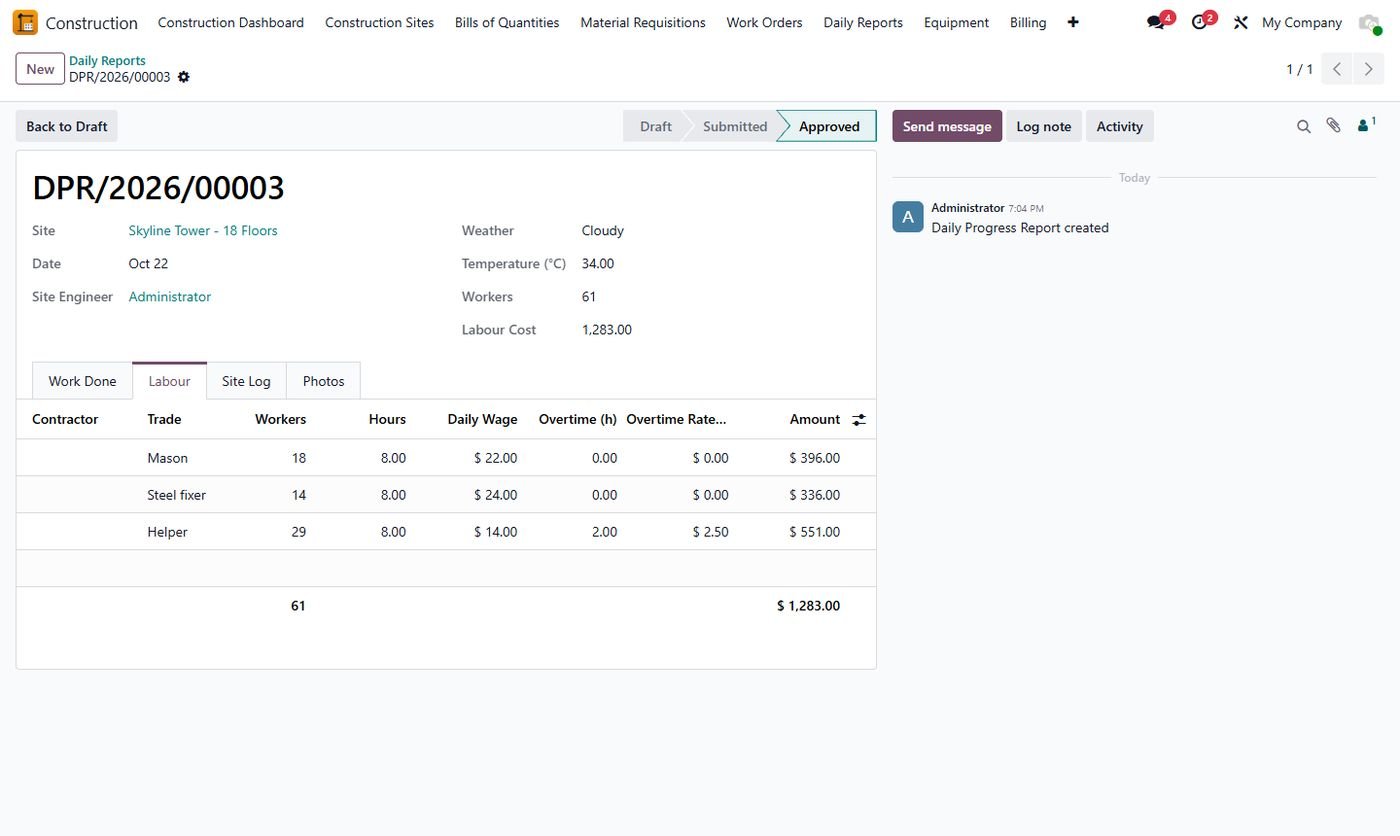Click Log note button
Screen dimensions: 1400x836
tap(1043, 126)
